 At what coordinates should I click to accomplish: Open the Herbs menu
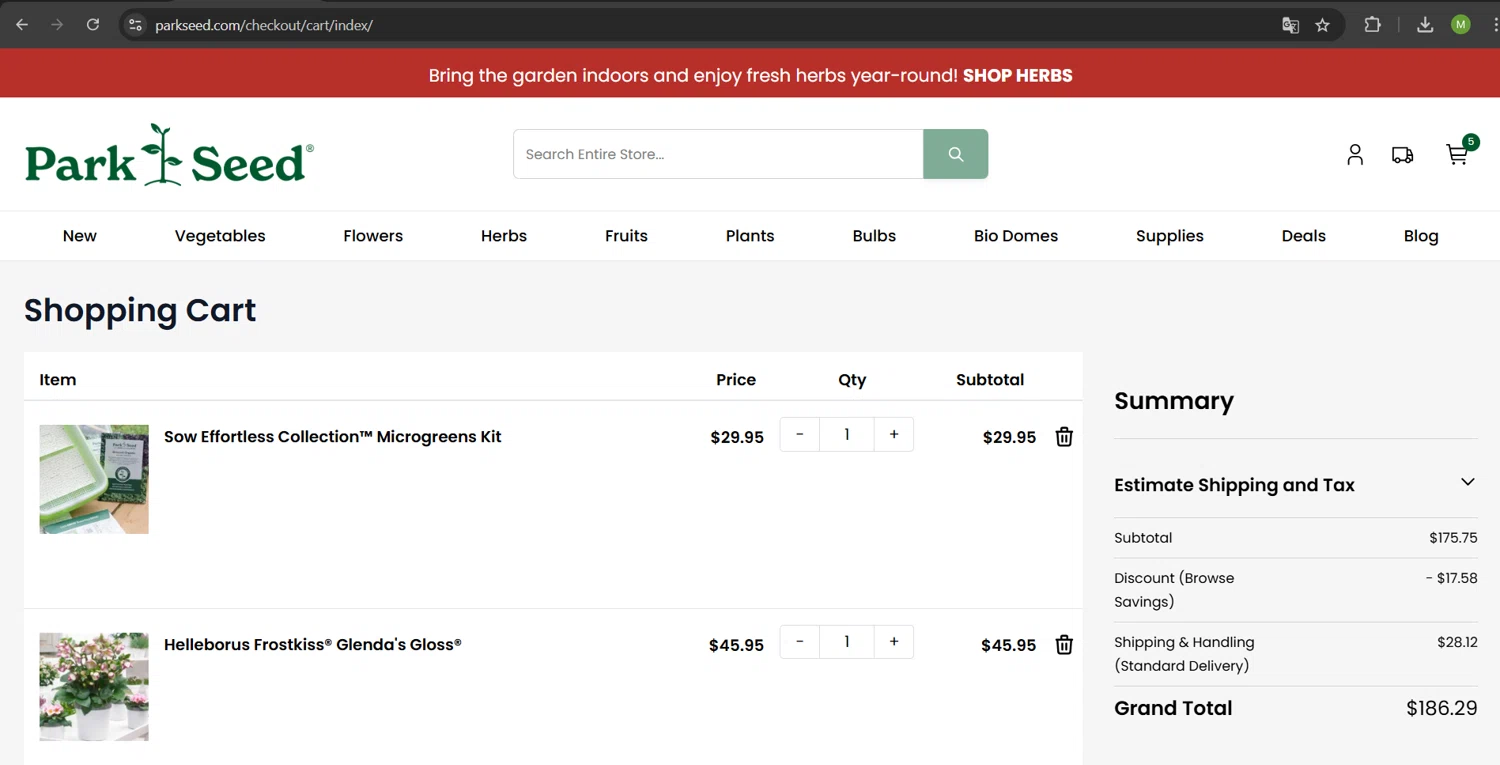pyautogui.click(x=504, y=236)
